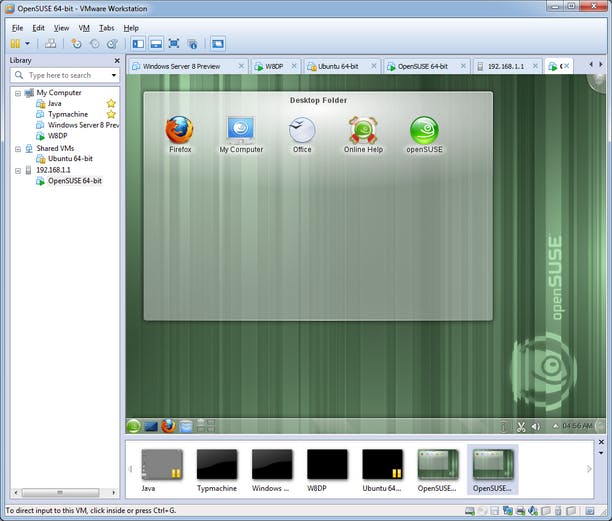Screen dimensions: 612x521
Task: Toggle the thumbnail bar toolbar button
Action: (156, 44)
